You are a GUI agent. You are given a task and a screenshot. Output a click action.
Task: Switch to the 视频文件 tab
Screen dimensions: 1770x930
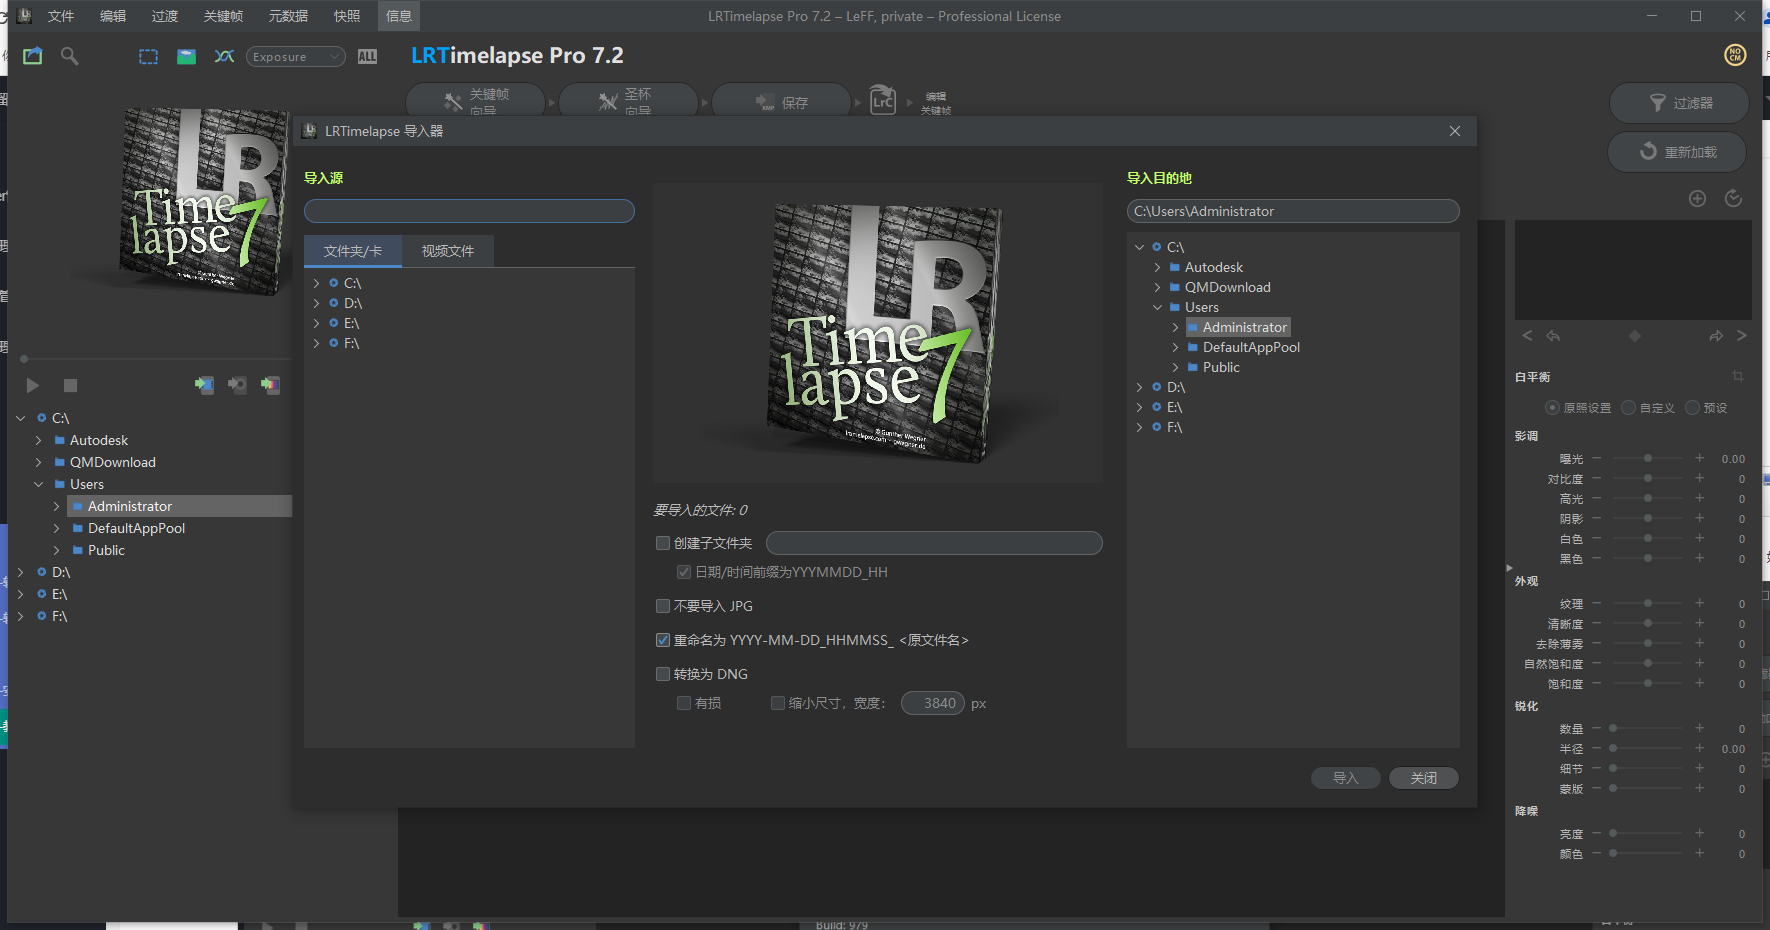448,251
